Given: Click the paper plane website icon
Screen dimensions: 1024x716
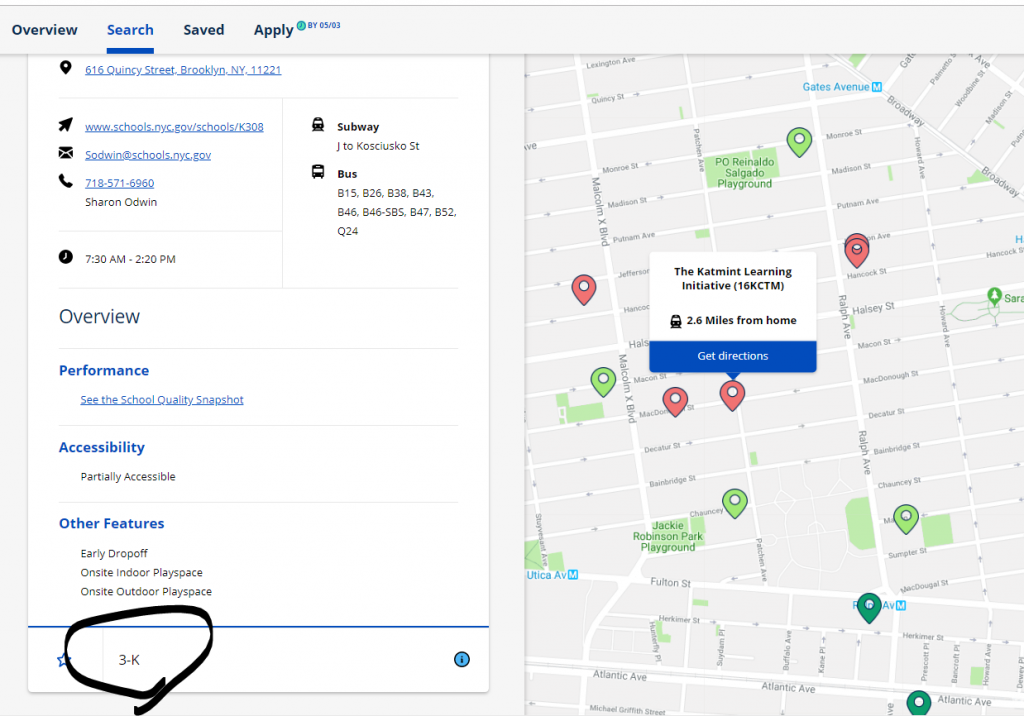Looking at the screenshot, I should [65, 125].
